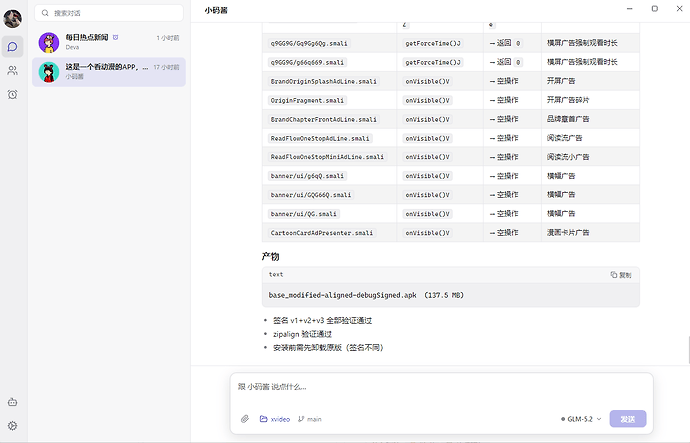690x443 pixels.
Task: Click the paperclip attachment icon
Action: (245, 419)
